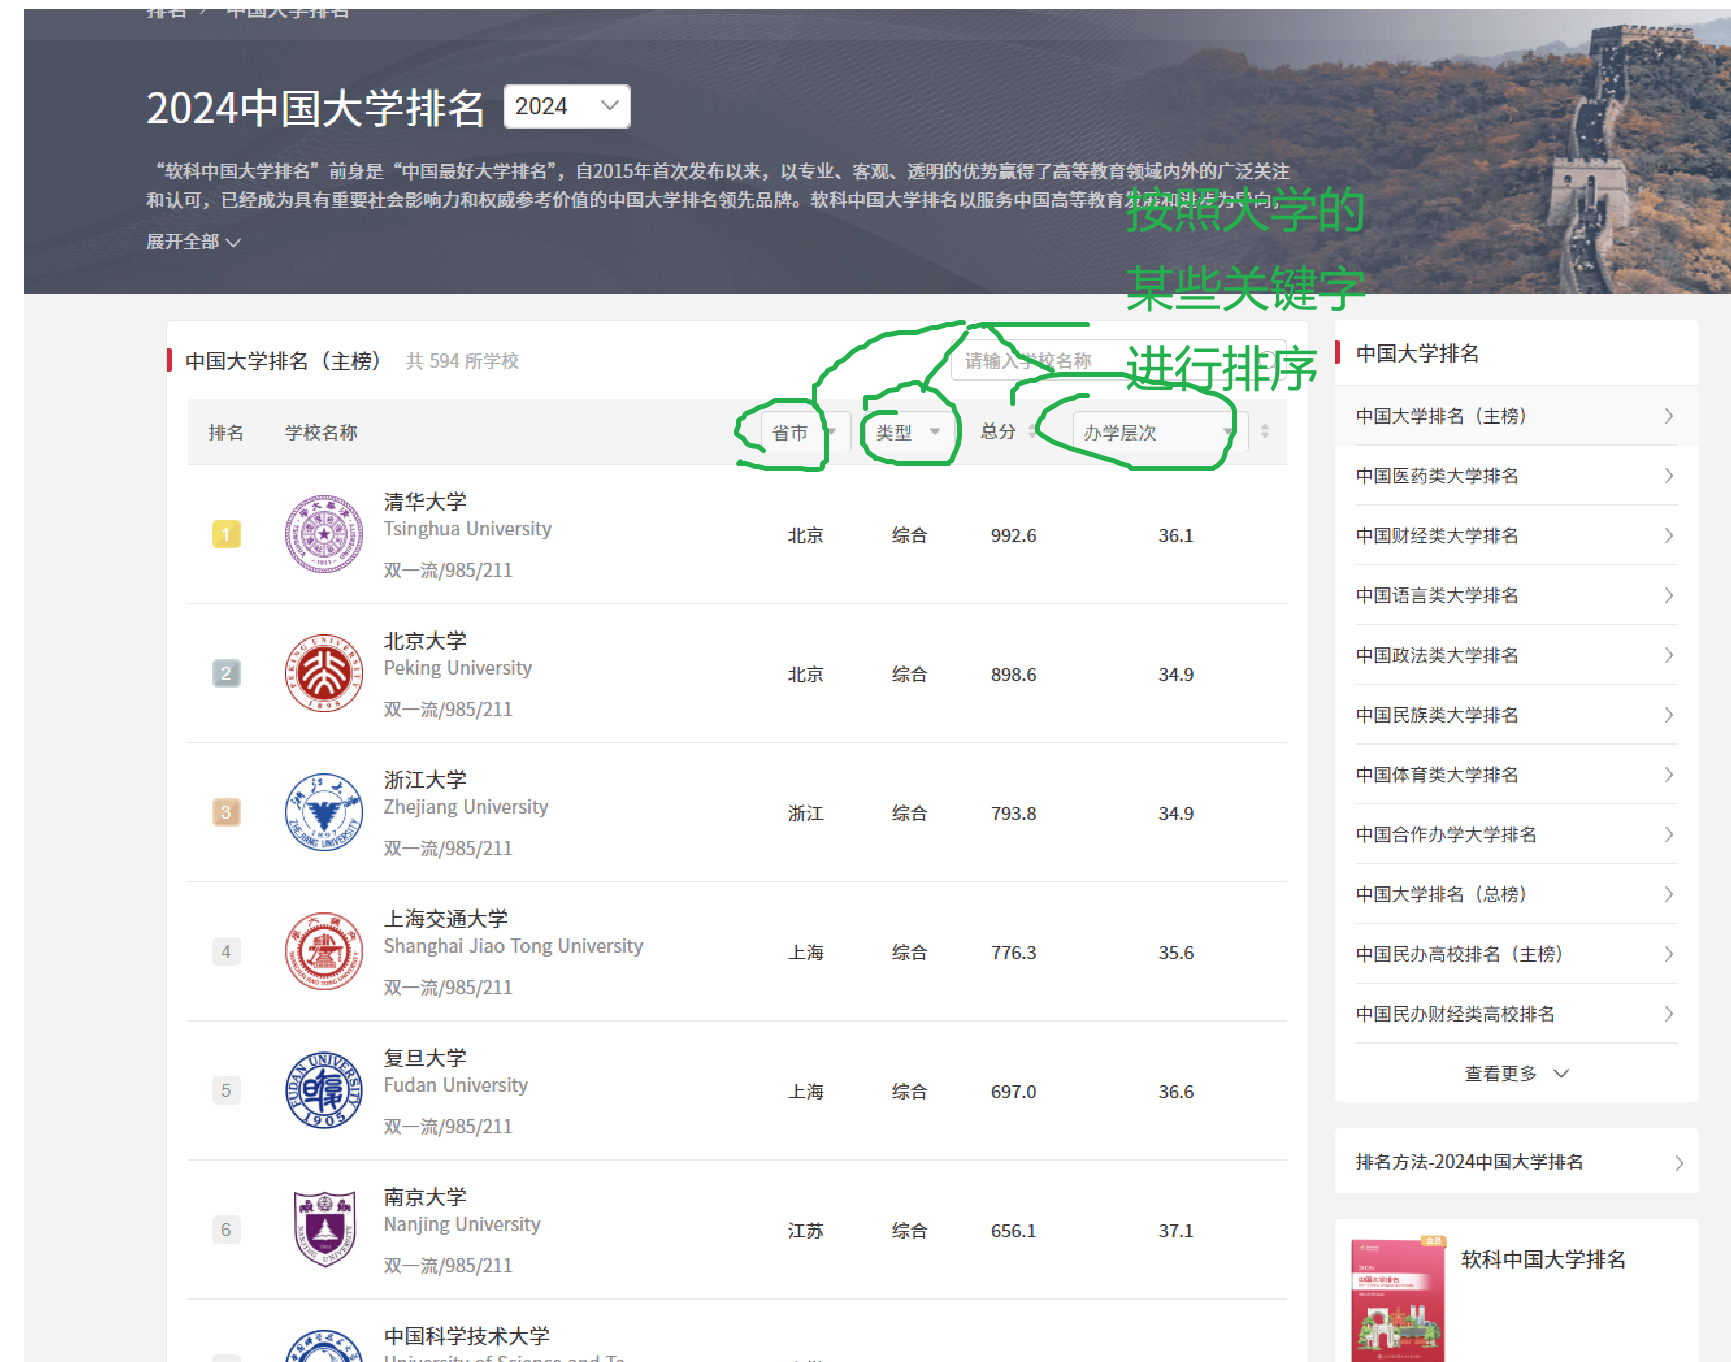Open Tsinghua University logo
Screen dimensions: 1731x1362
[x=324, y=534]
